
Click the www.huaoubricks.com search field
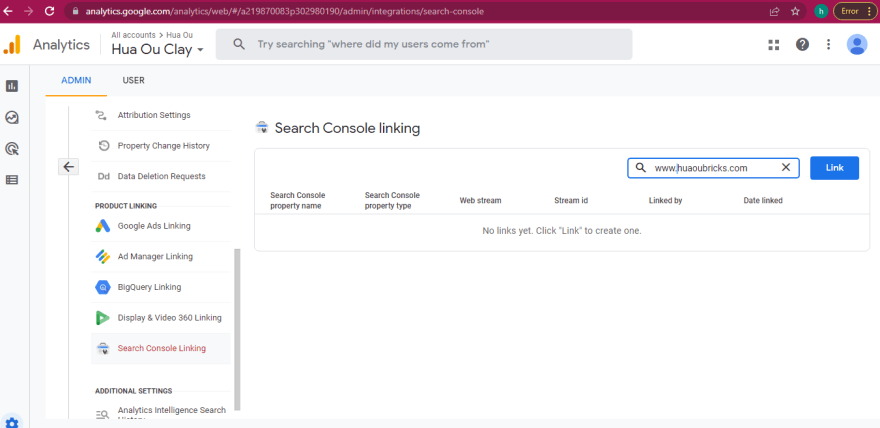click(713, 168)
